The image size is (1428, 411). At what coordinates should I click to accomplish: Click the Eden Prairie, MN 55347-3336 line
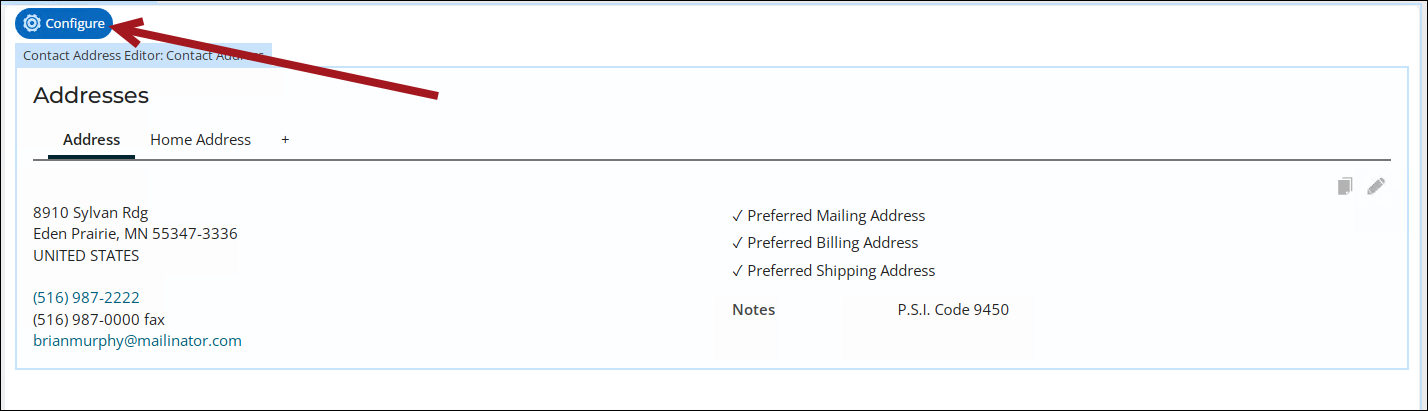[135, 234]
